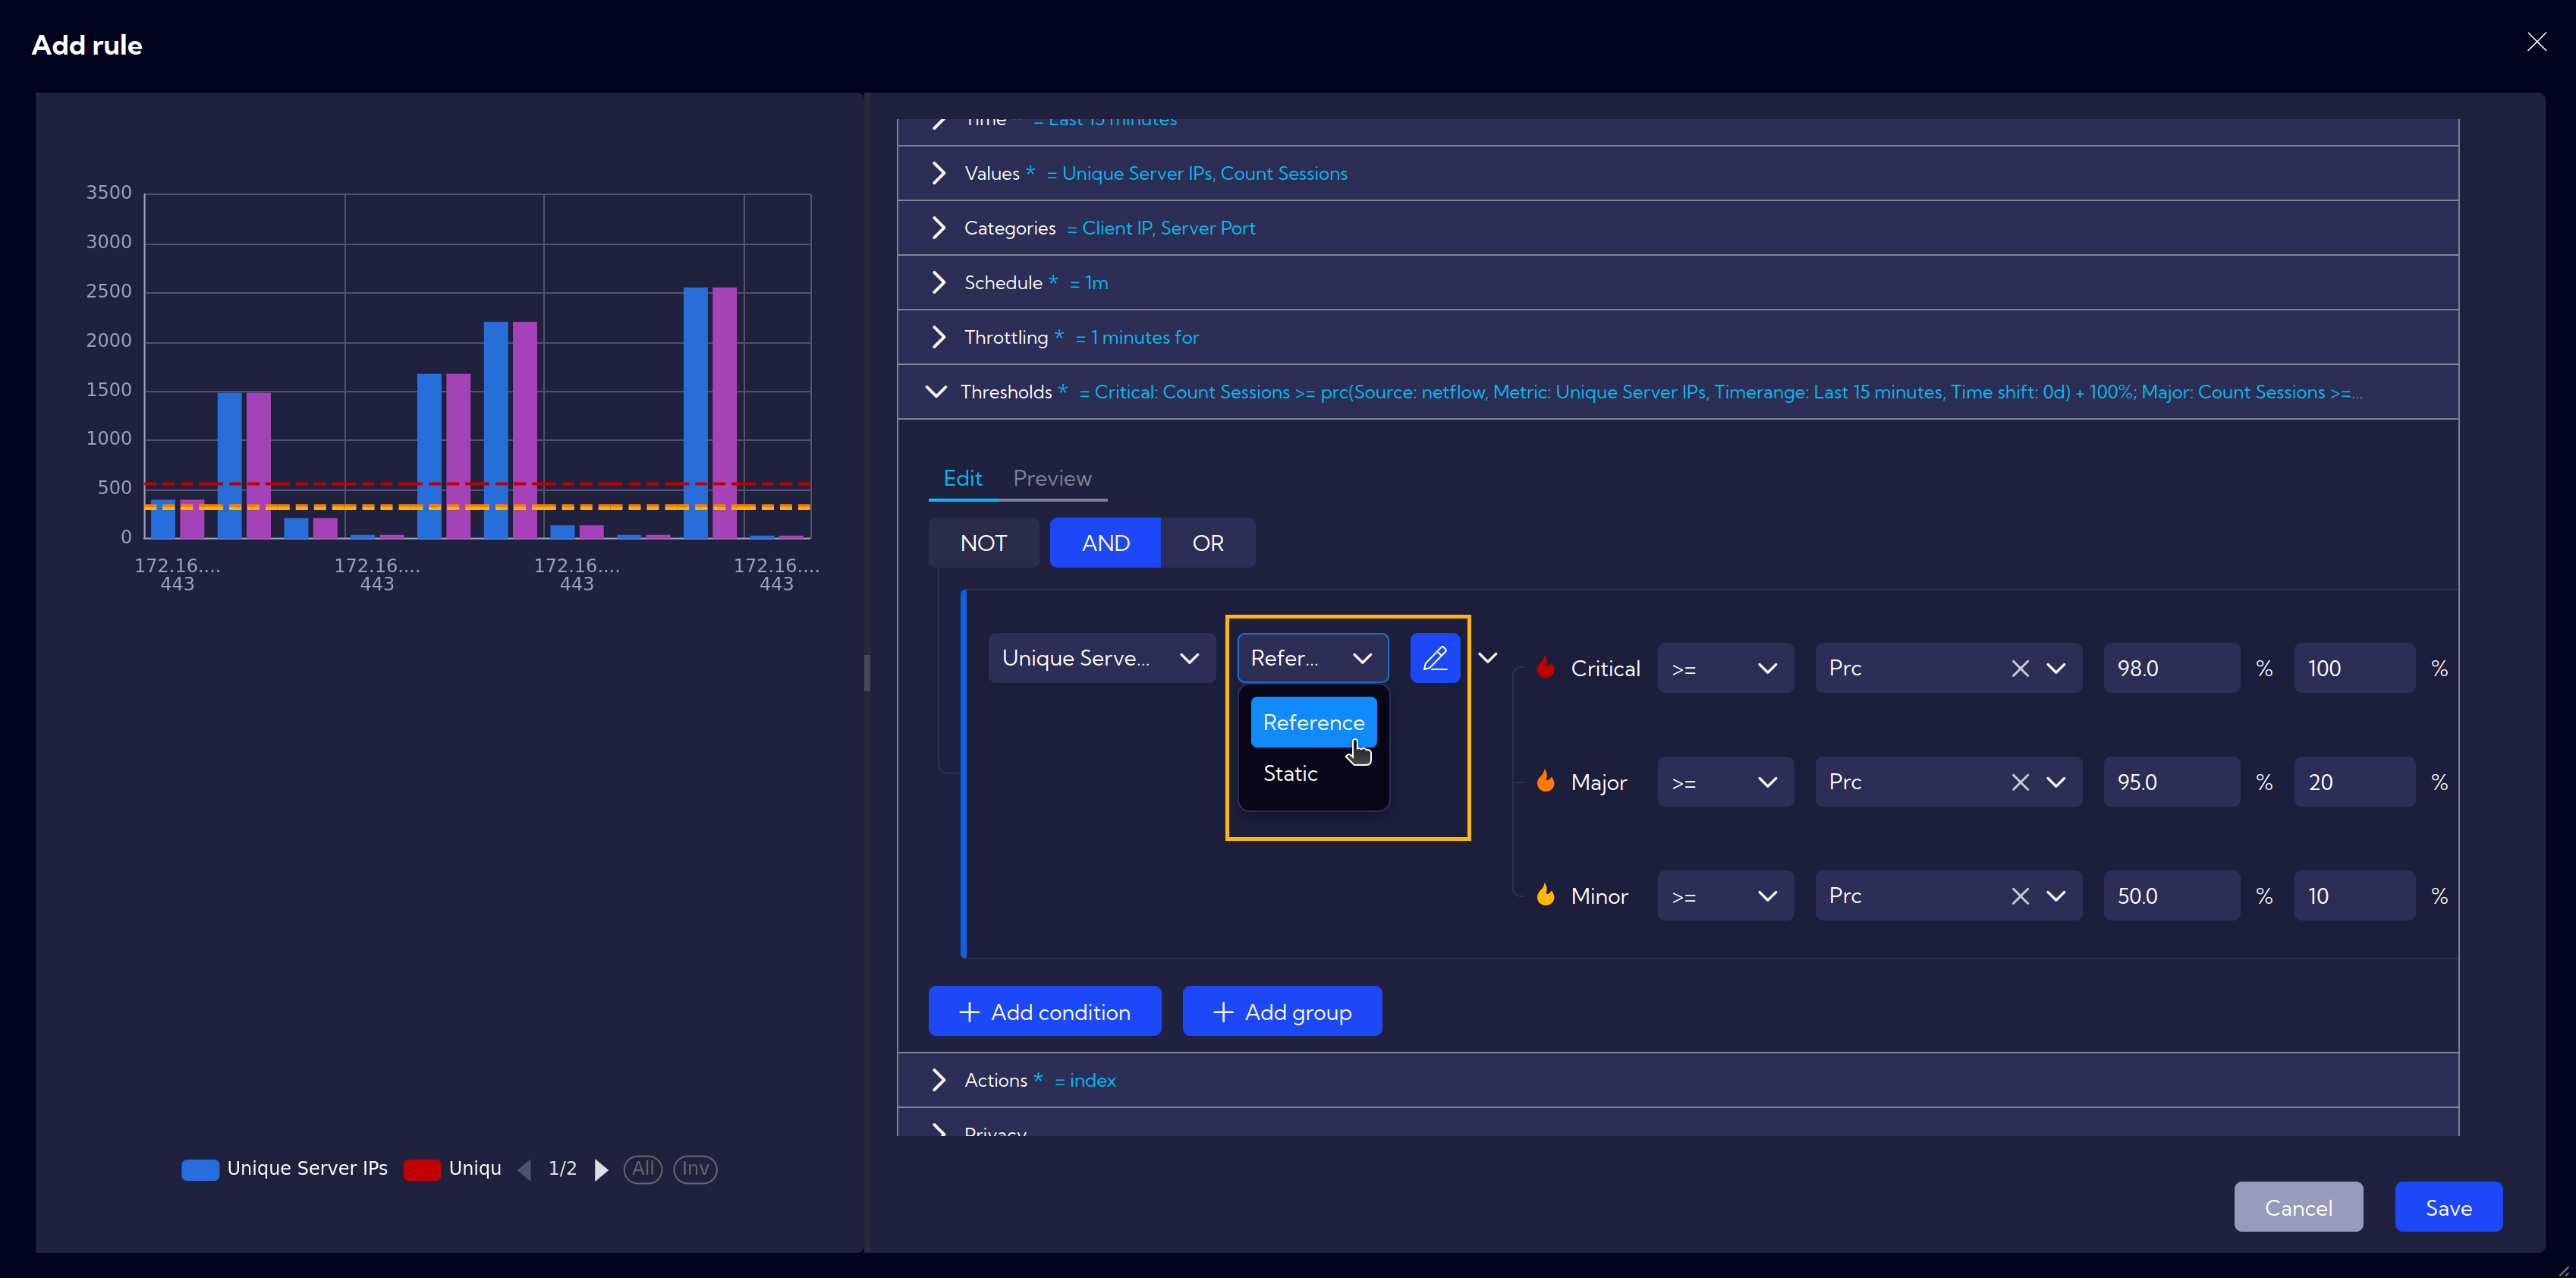Clear the Major Prc selection with X
Viewport: 2576px width, 1278px height.
tap(2020, 783)
